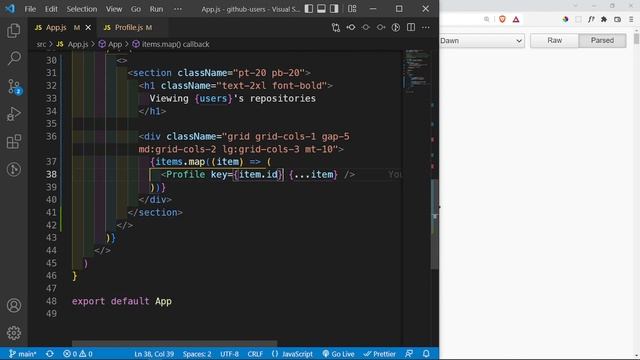Open the Search view in activity bar

13,58
